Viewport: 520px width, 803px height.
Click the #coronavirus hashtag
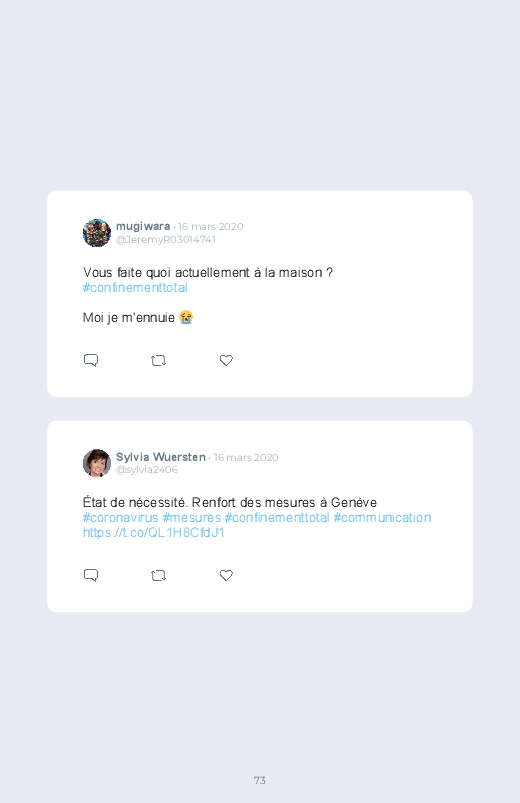(120, 518)
